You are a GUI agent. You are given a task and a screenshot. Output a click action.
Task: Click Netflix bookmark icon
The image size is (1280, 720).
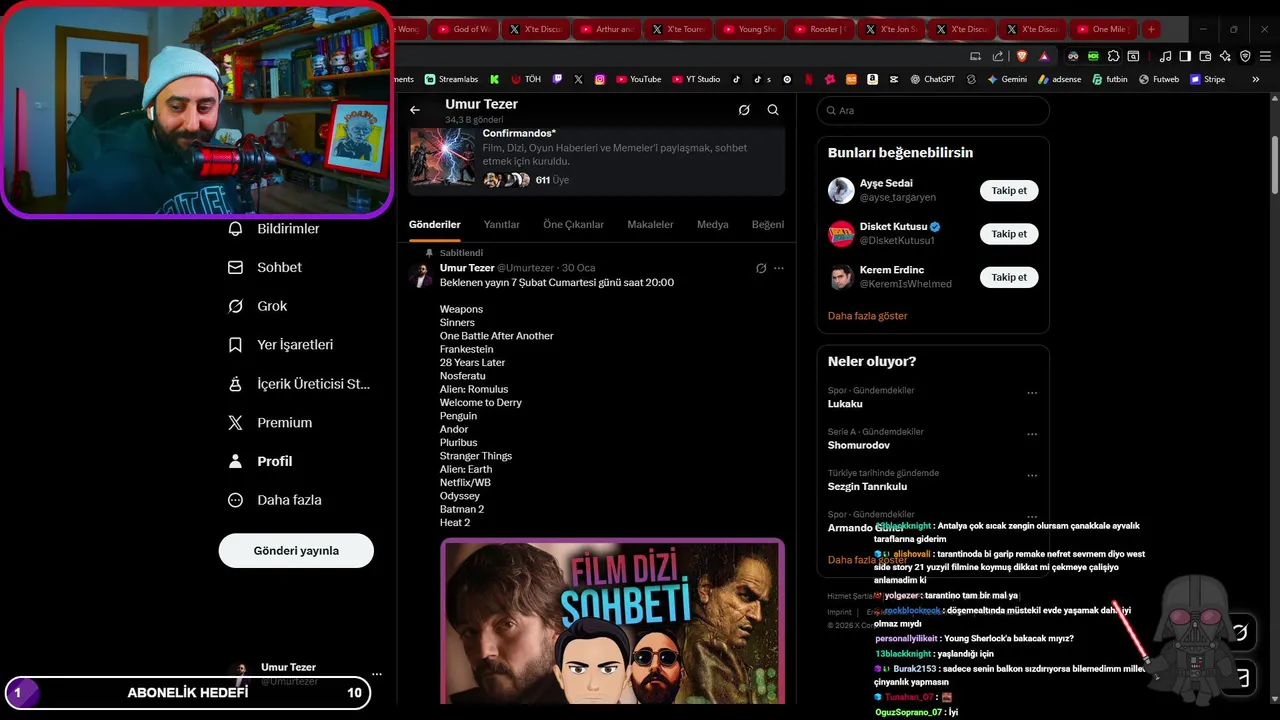click(809, 79)
